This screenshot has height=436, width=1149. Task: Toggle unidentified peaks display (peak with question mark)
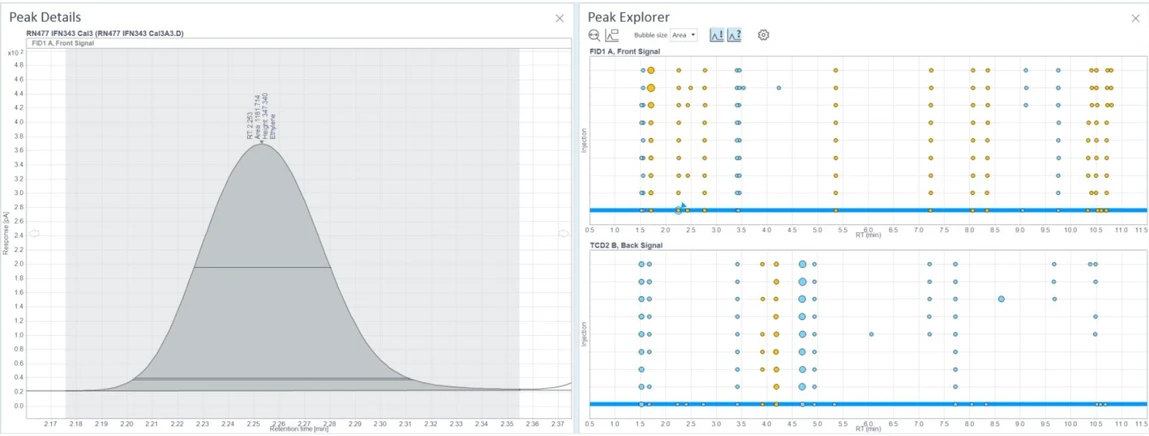tap(734, 35)
